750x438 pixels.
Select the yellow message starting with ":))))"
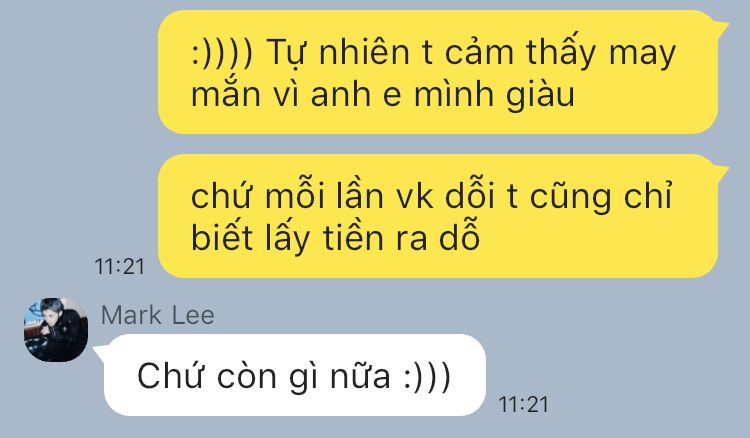coord(438,72)
